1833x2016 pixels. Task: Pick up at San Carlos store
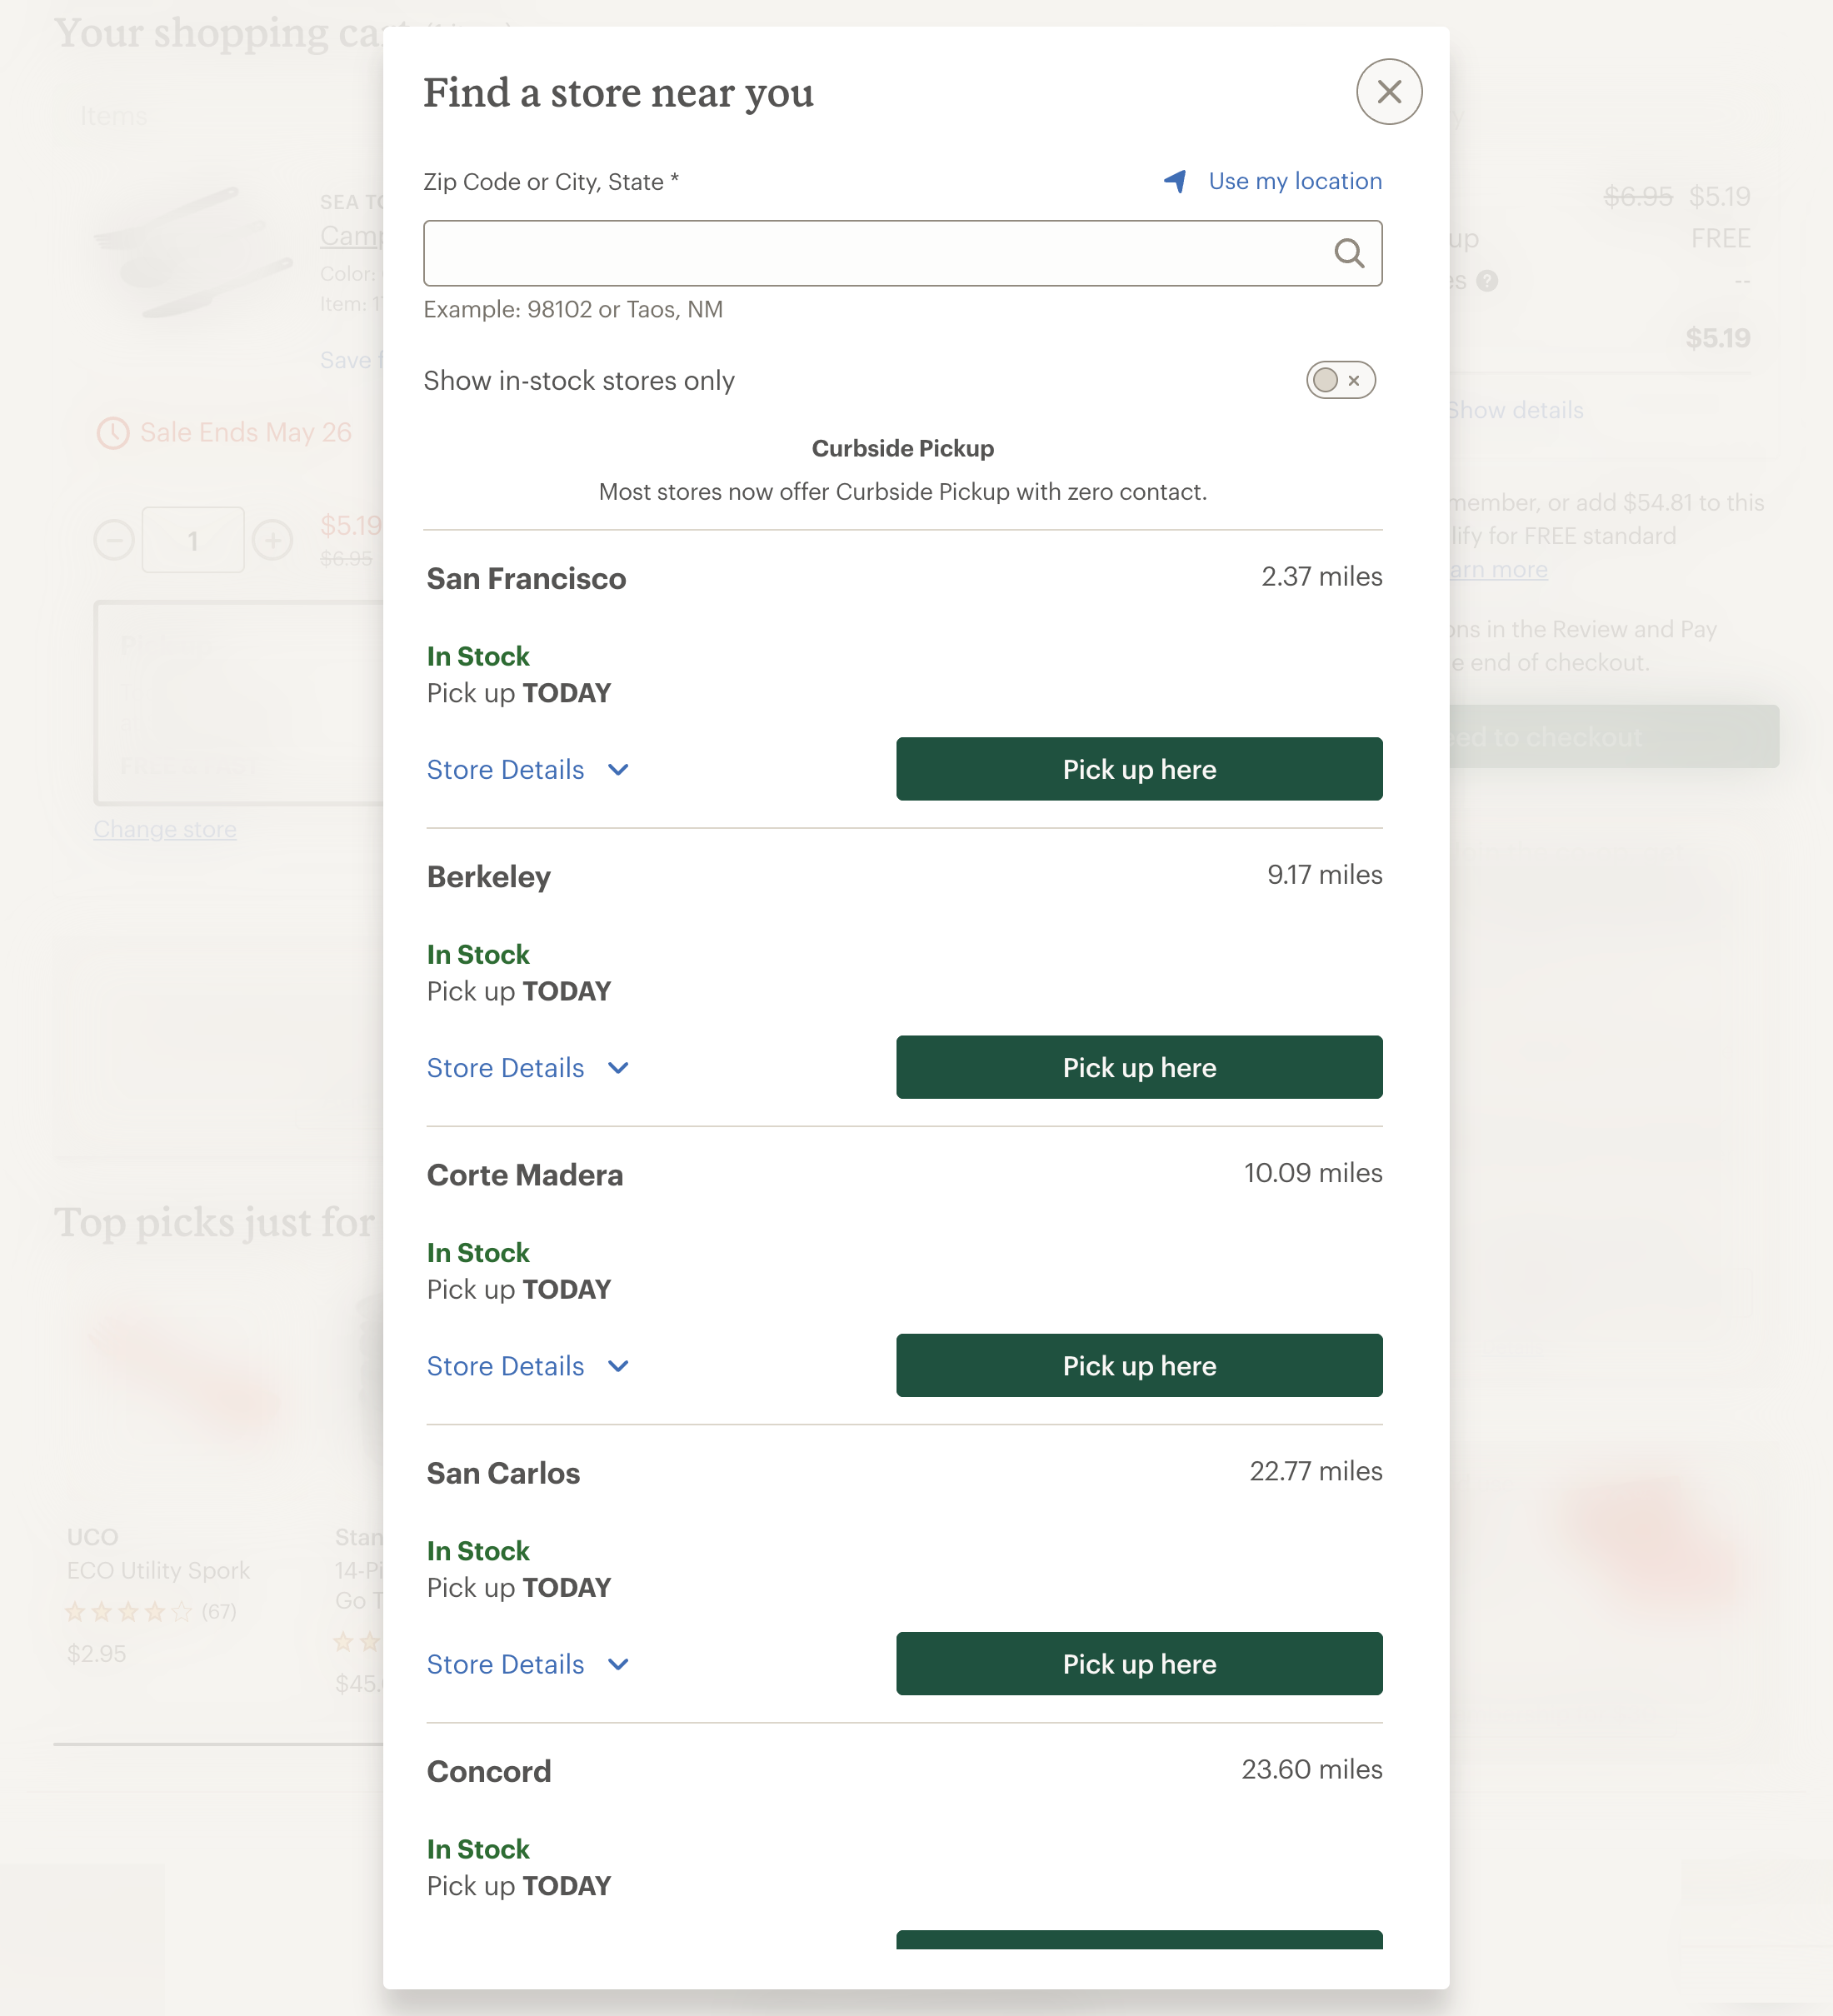[1138, 1663]
